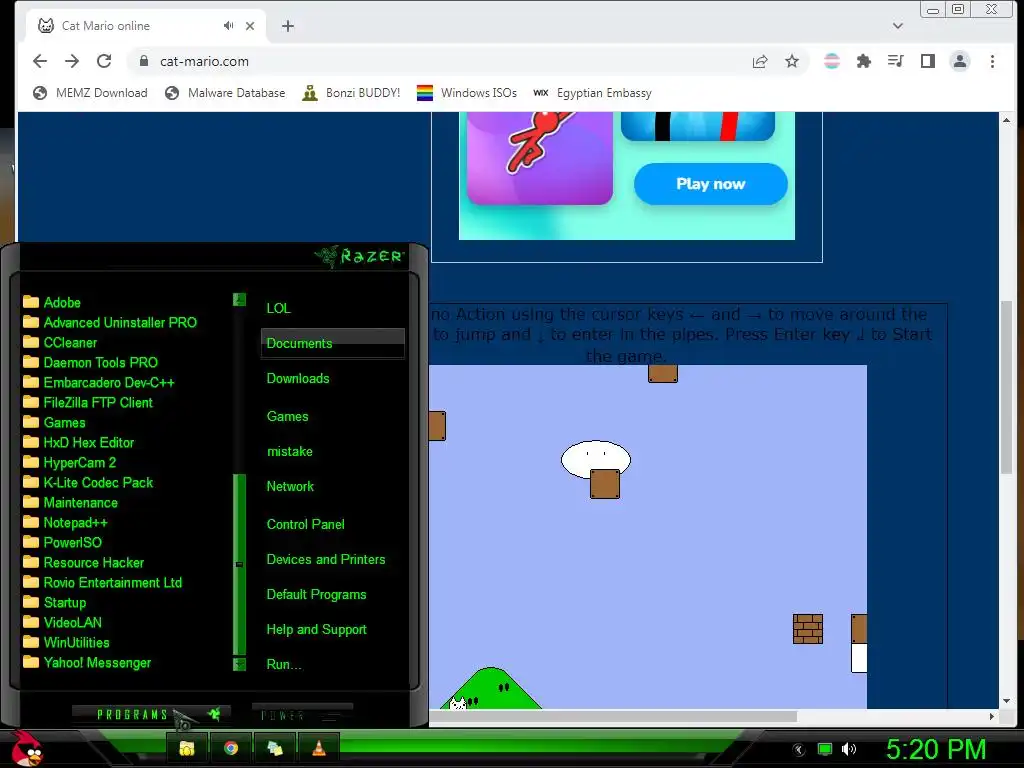This screenshot has width=1024, height=768.
Task: Open the MEMZ Download bookmark
Action: [x=90, y=93]
